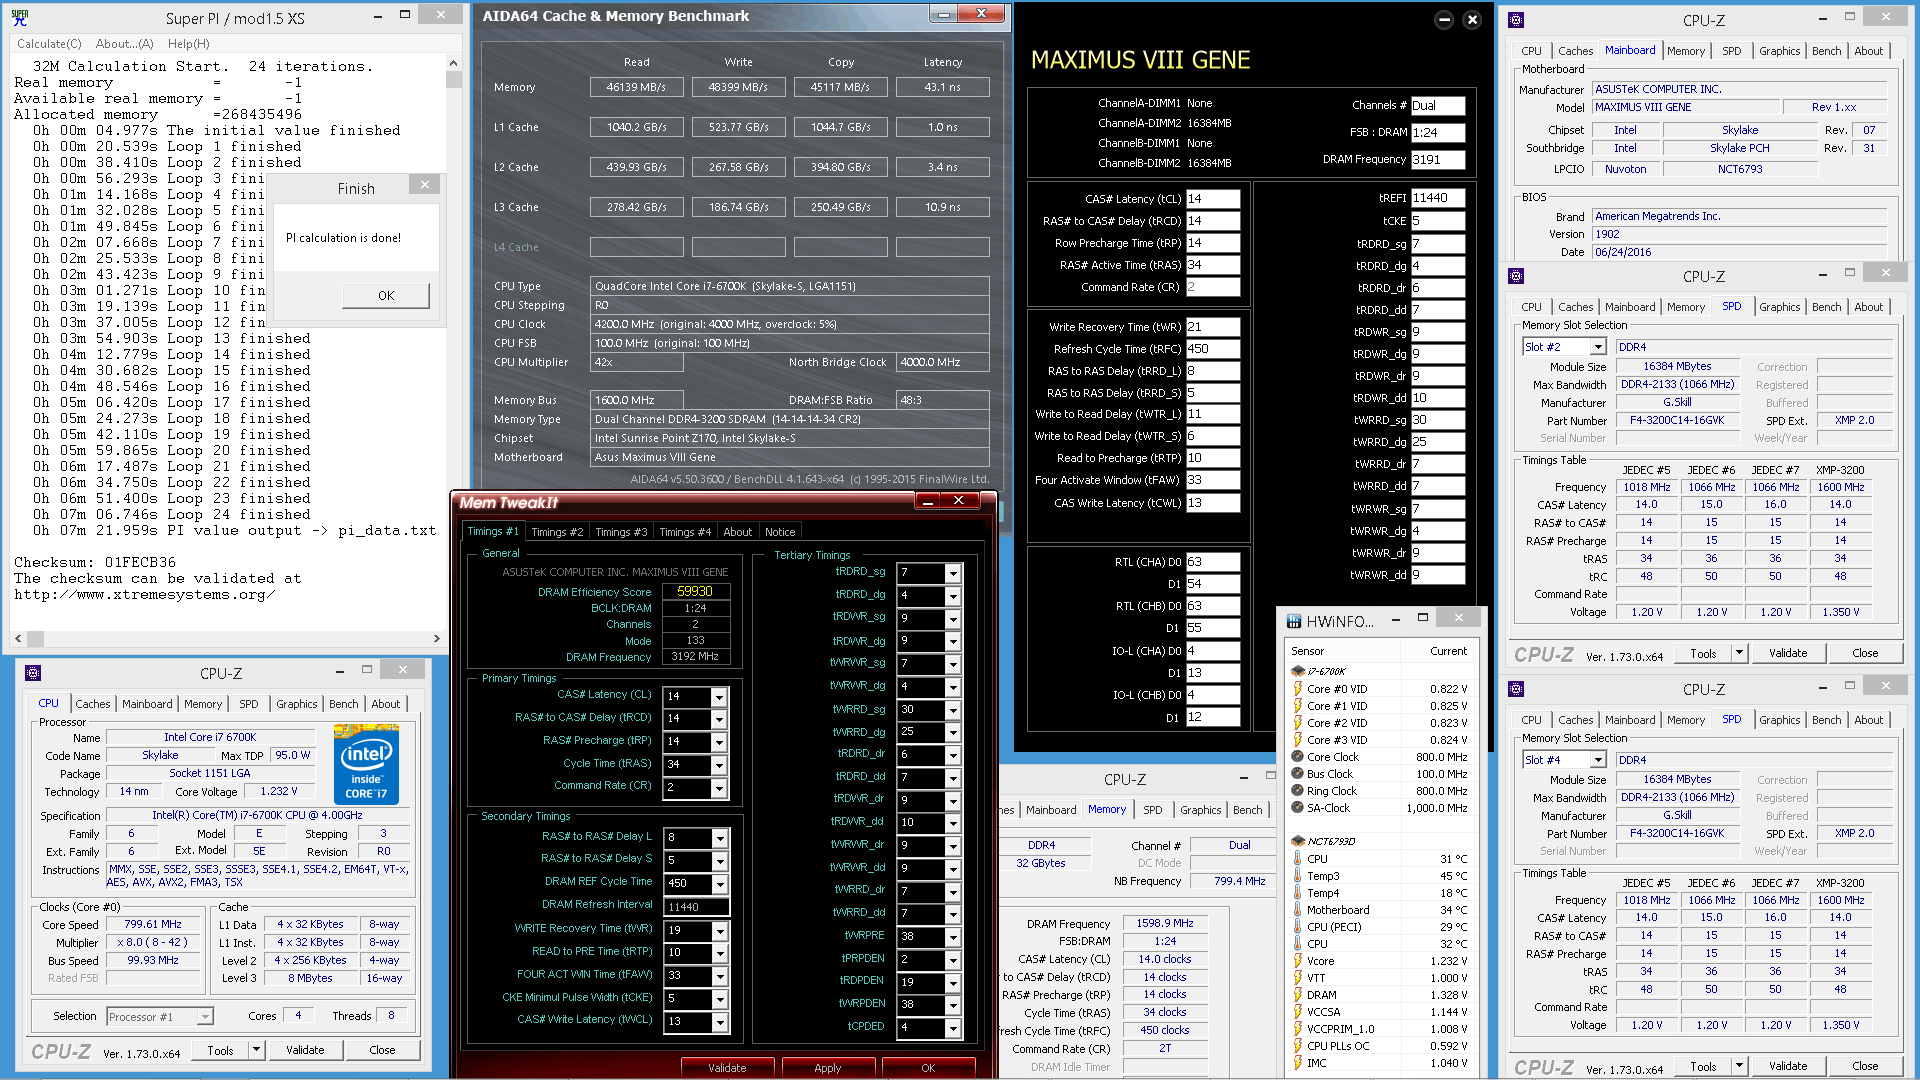Click CPU-Z icon in Slot #4 SPD window
The width and height of the screenshot is (1920, 1080).
(1516, 689)
